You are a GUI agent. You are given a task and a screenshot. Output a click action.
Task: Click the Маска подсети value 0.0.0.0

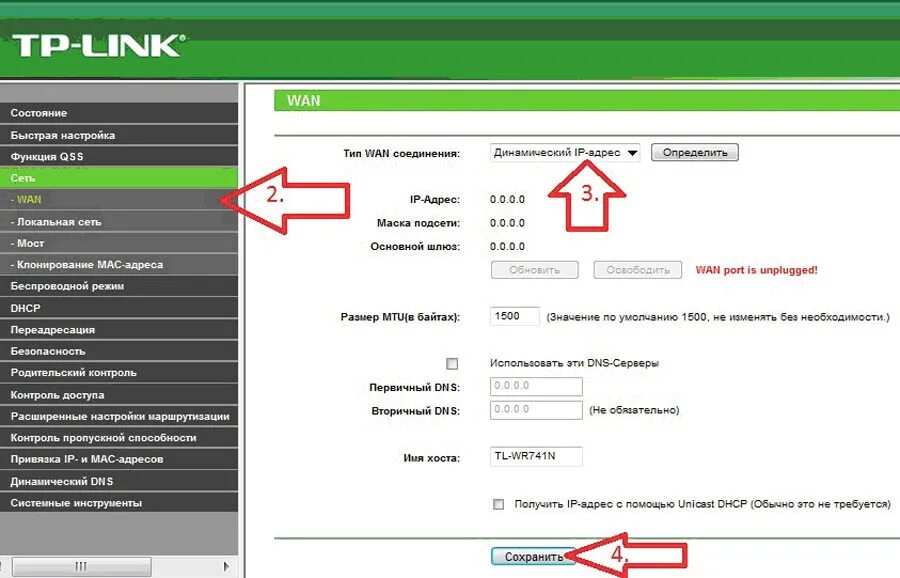[507, 223]
